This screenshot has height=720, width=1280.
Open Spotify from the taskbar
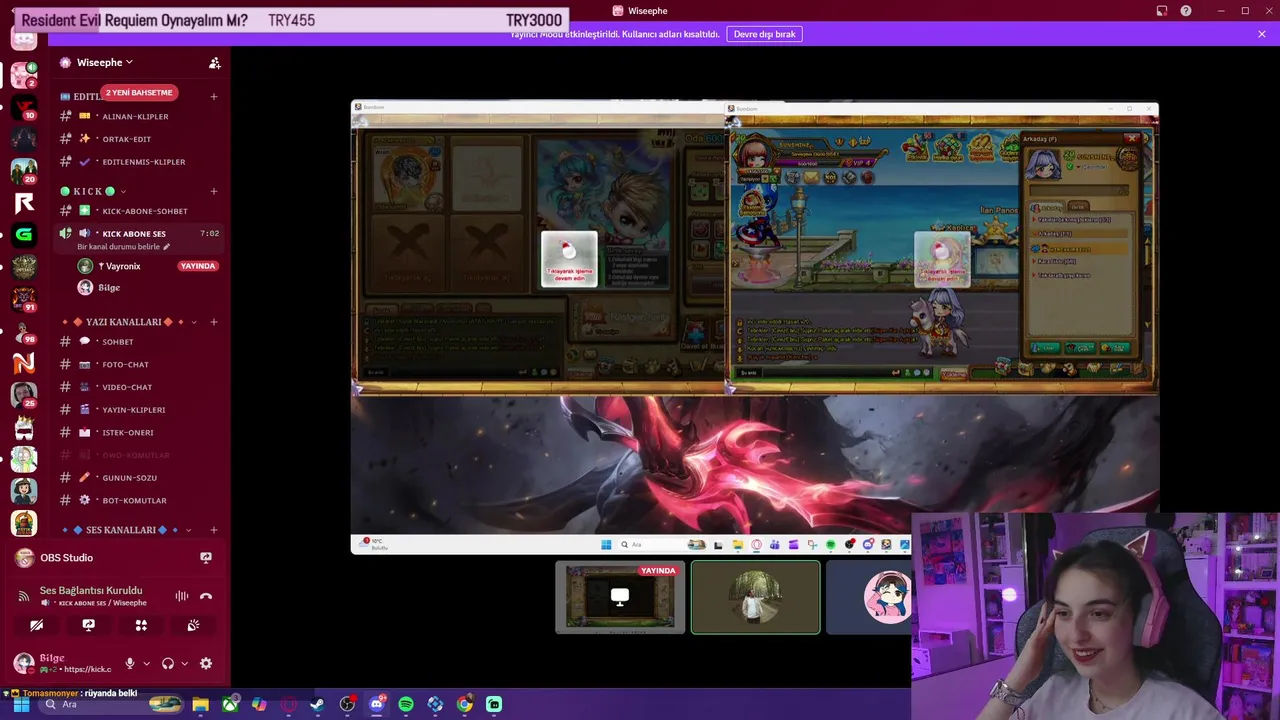[x=406, y=704]
